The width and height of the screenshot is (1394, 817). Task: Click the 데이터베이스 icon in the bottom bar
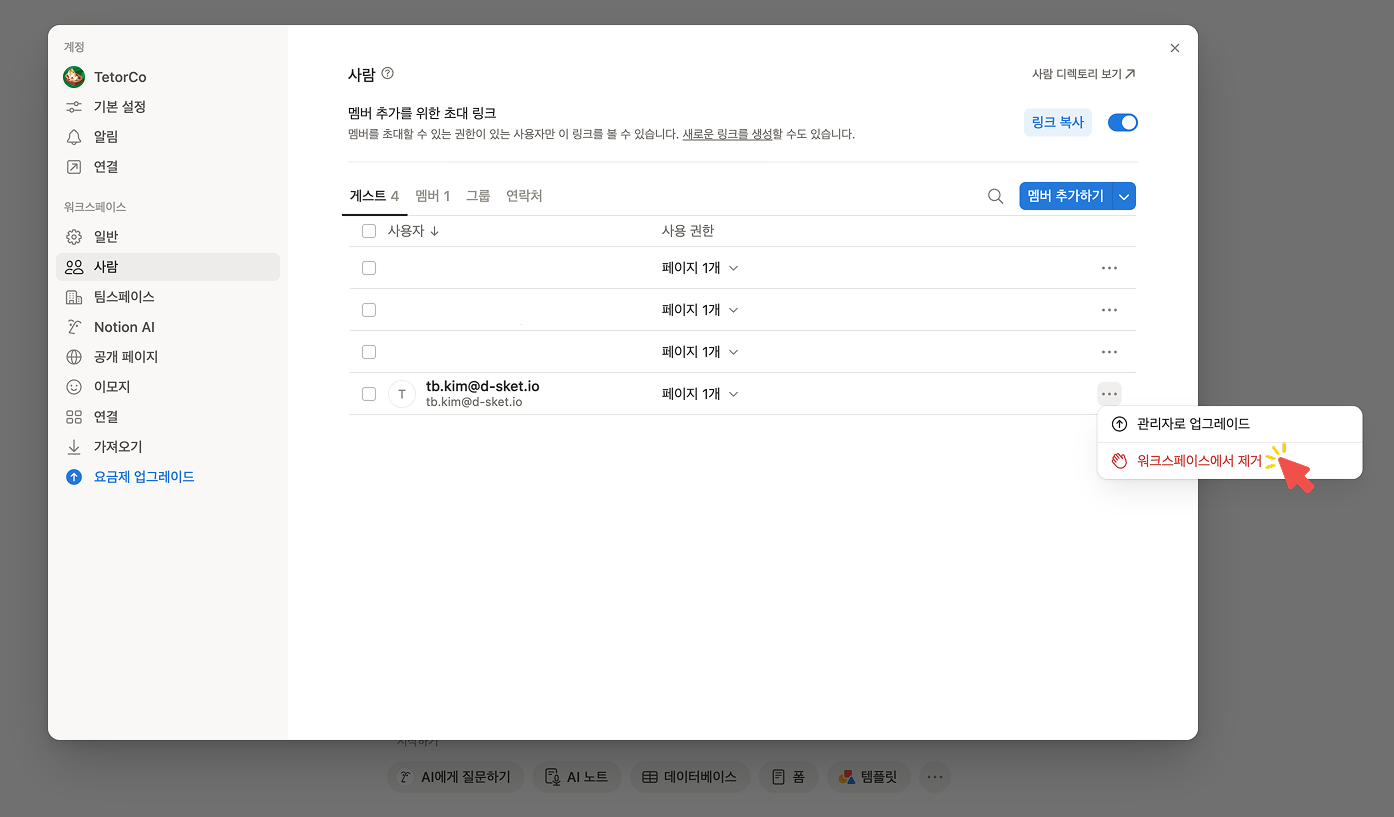click(690, 776)
